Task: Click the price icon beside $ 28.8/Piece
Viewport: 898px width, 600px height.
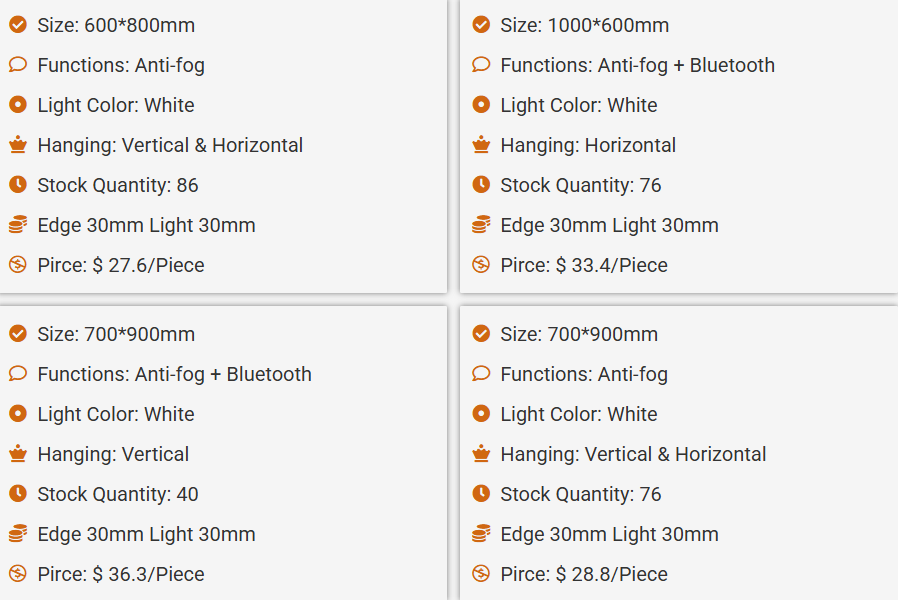Action: [481, 574]
